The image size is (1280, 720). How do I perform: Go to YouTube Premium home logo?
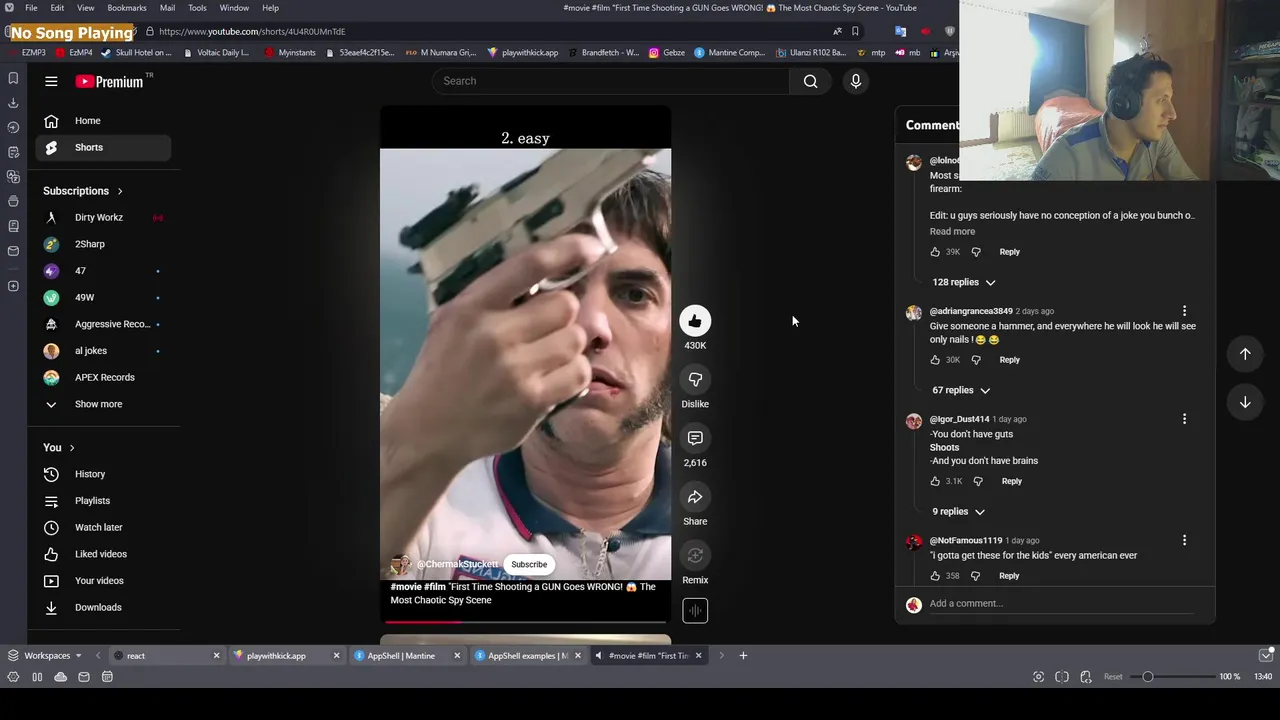point(110,82)
